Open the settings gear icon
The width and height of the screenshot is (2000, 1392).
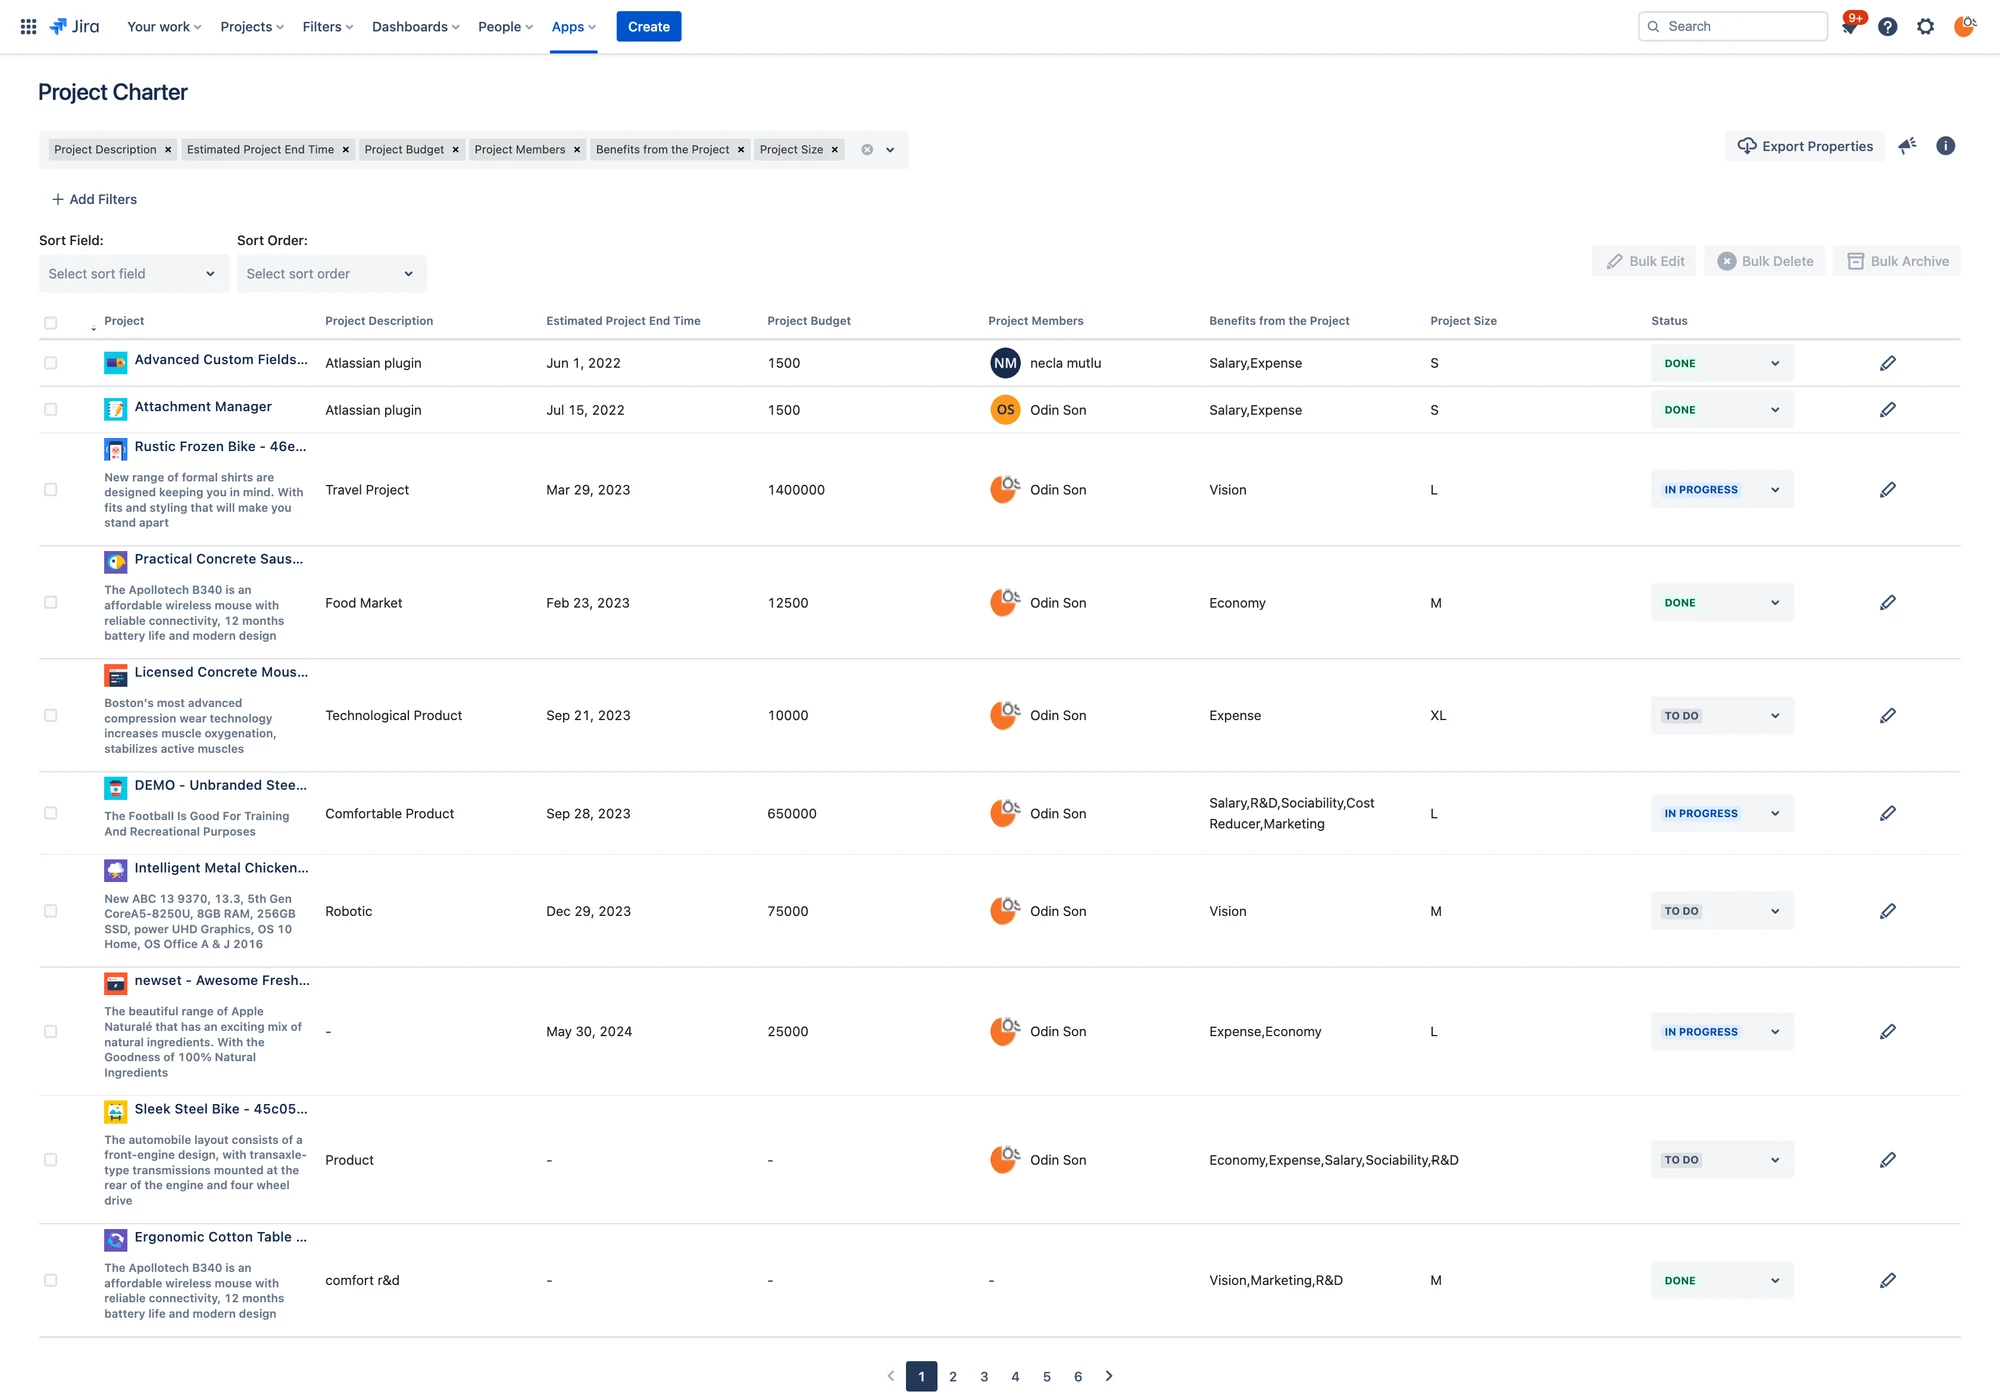tap(1926, 27)
